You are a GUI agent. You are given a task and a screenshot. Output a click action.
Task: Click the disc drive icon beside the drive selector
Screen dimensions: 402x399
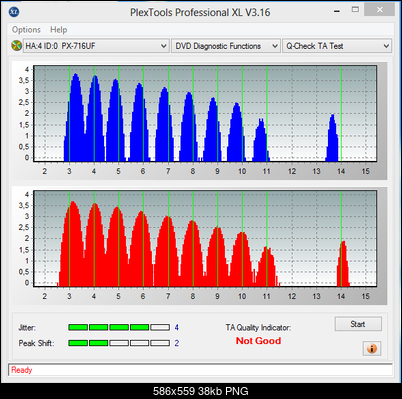point(16,45)
